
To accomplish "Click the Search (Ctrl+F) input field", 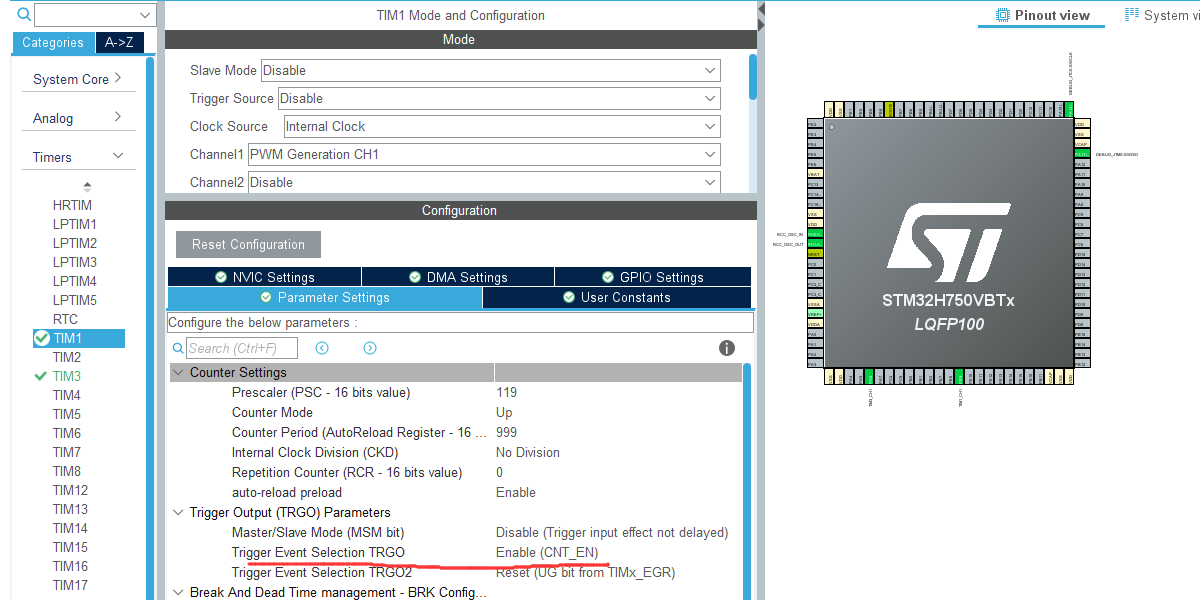I will 240,347.
